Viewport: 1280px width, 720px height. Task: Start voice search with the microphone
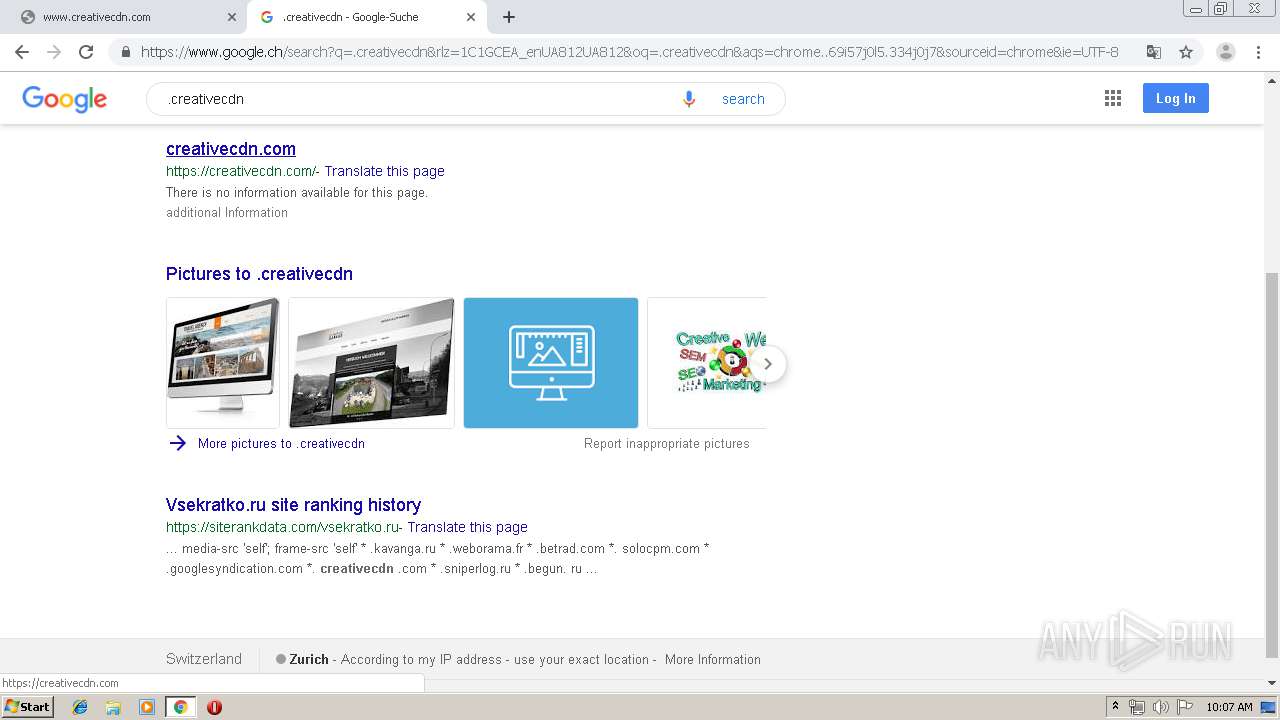tap(689, 99)
